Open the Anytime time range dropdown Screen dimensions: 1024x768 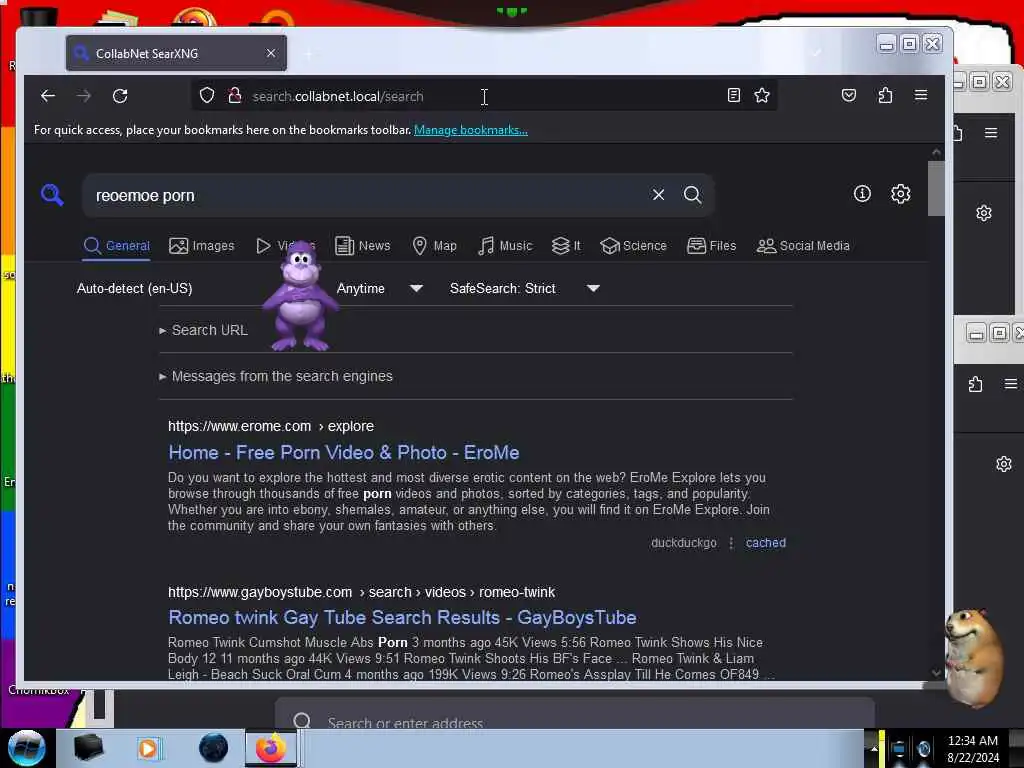coord(379,289)
